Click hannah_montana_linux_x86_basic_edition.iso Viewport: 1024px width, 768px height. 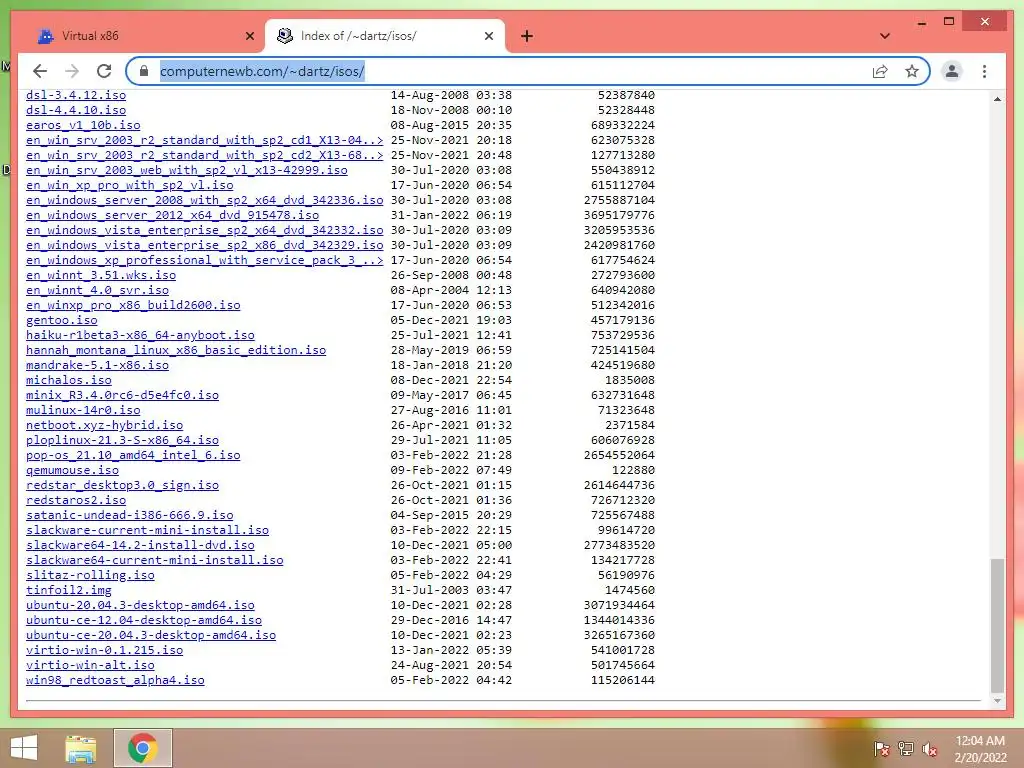(x=176, y=351)
